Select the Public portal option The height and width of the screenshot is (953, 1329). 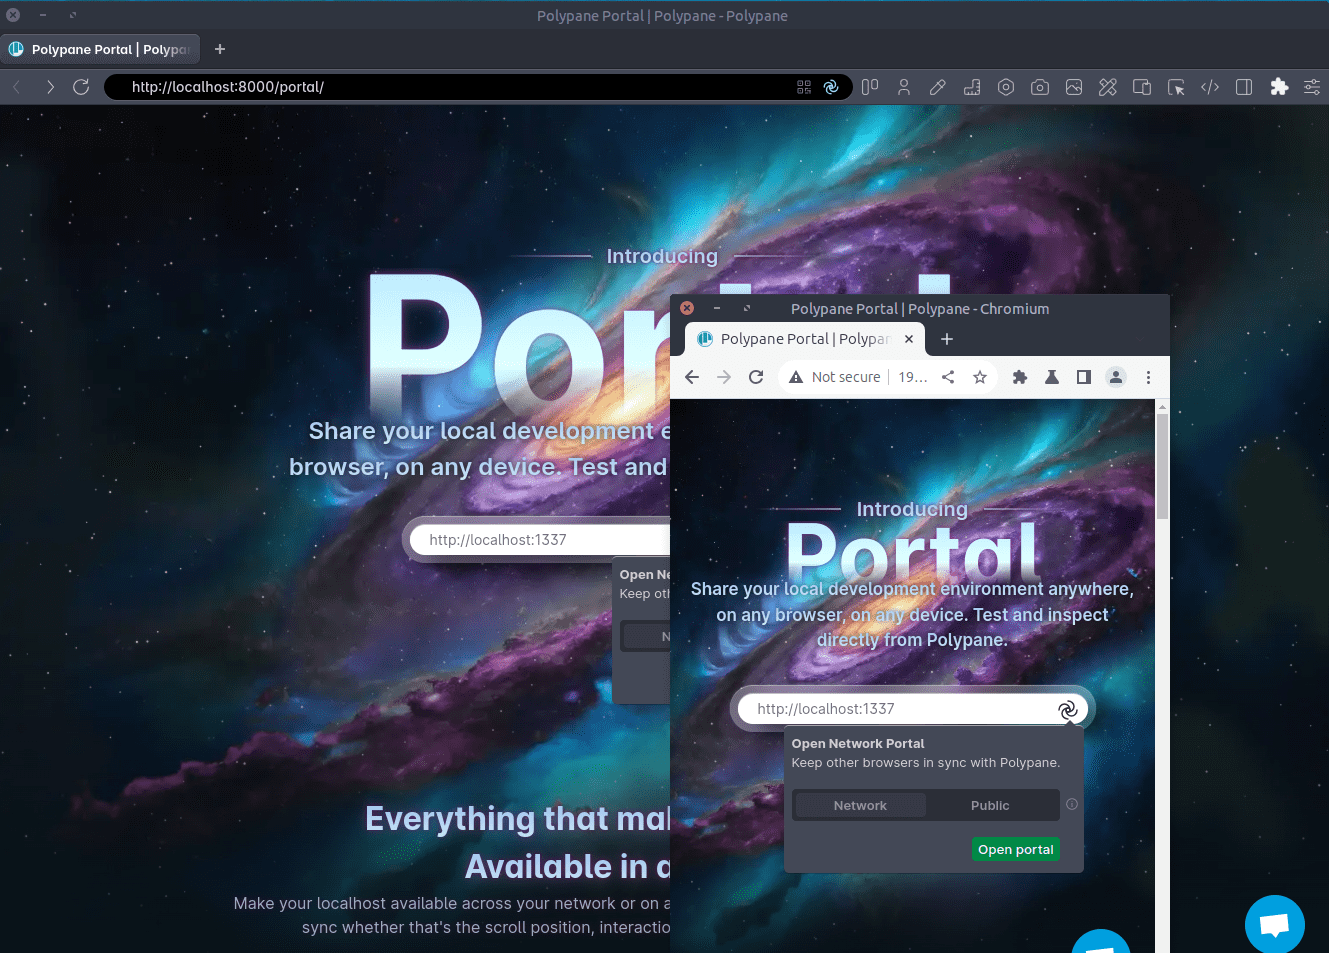click(990, 805)
